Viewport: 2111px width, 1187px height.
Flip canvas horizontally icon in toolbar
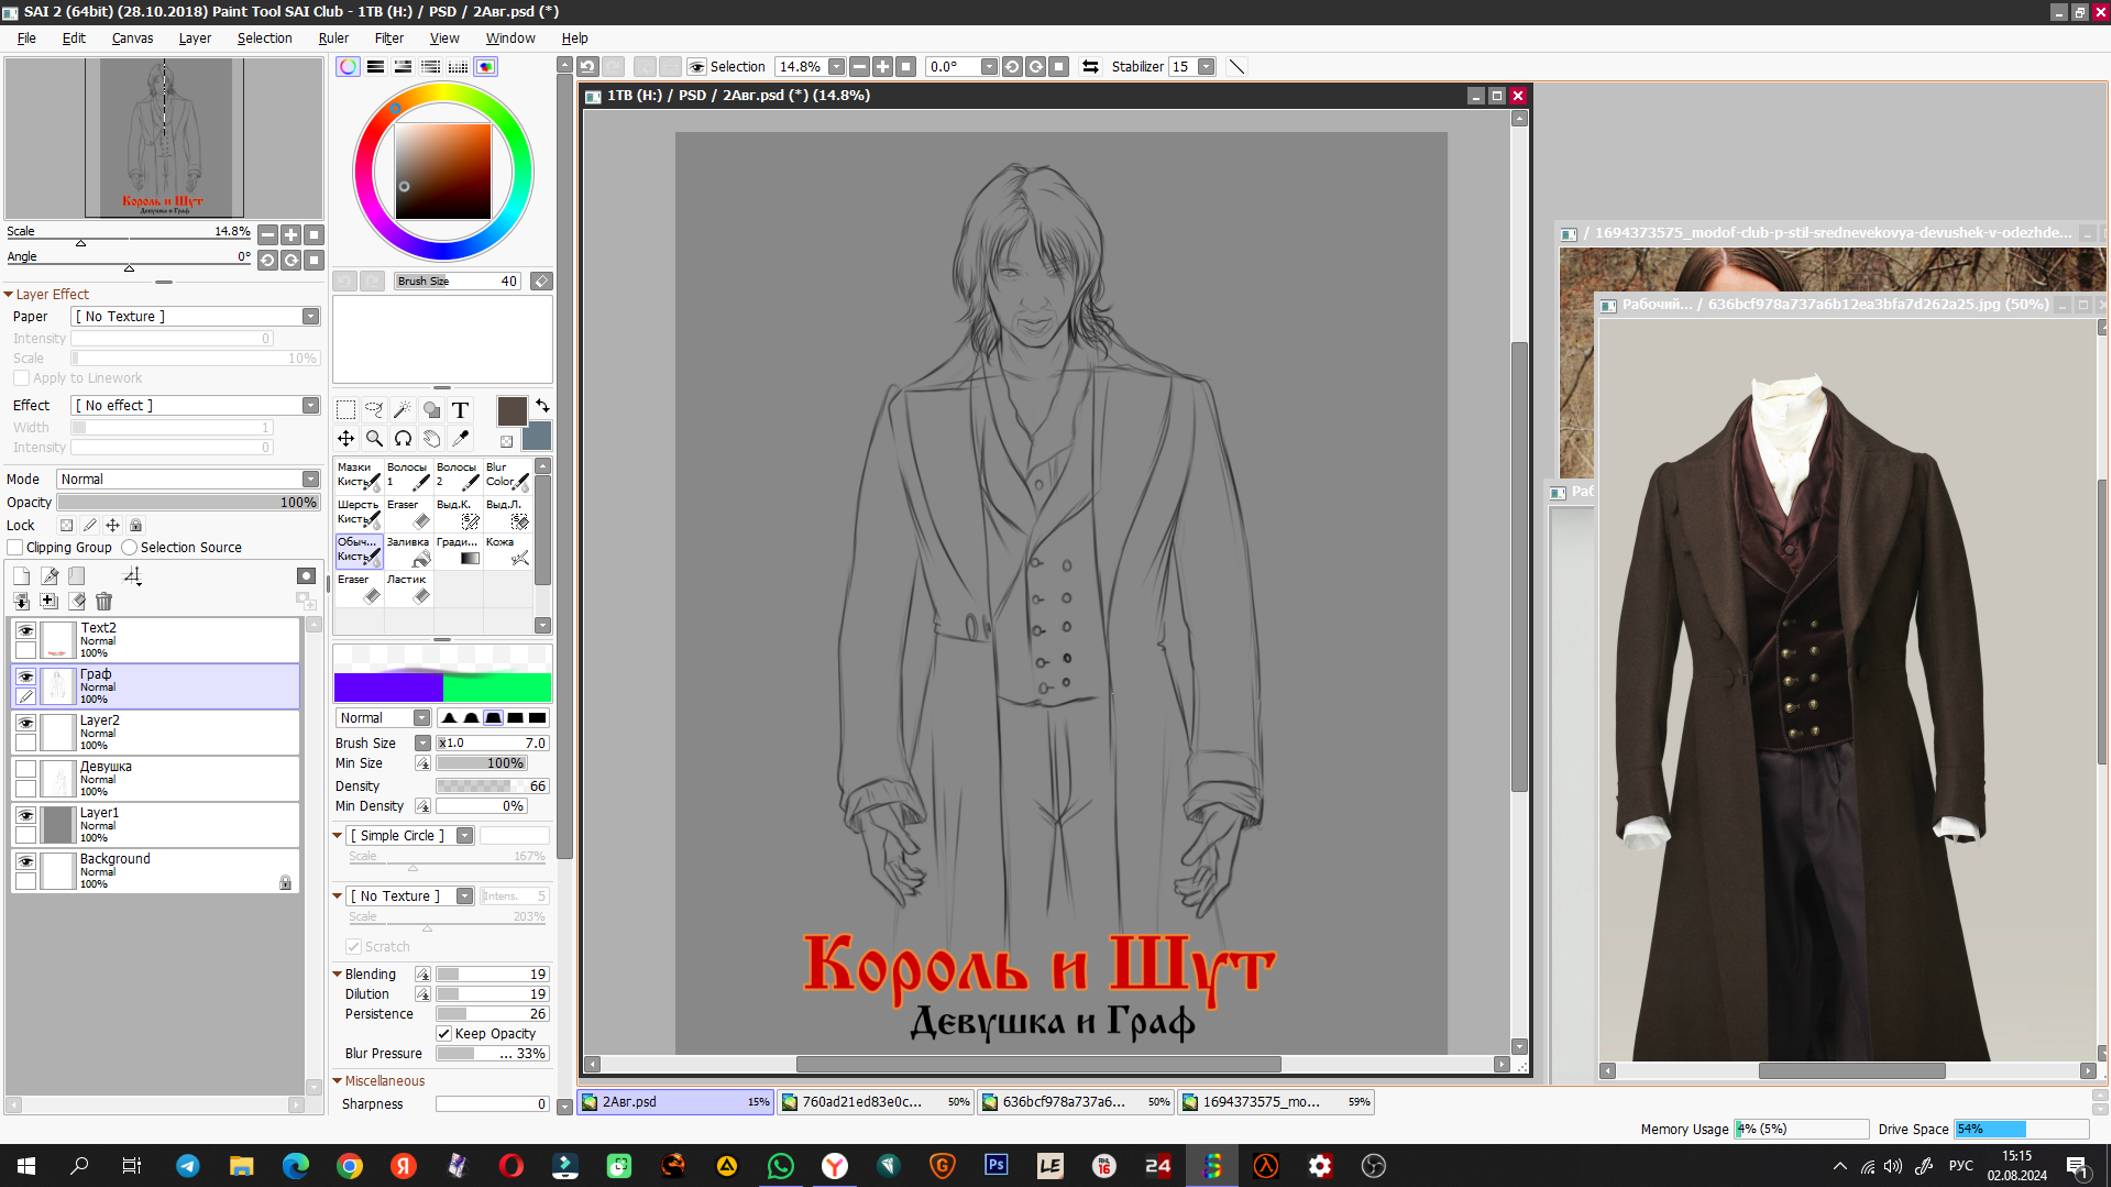point(1091,67)
